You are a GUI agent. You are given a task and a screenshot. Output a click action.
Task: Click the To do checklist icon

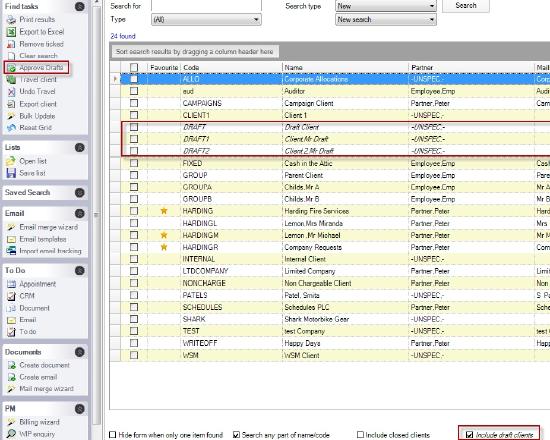[x=11, y=332]
